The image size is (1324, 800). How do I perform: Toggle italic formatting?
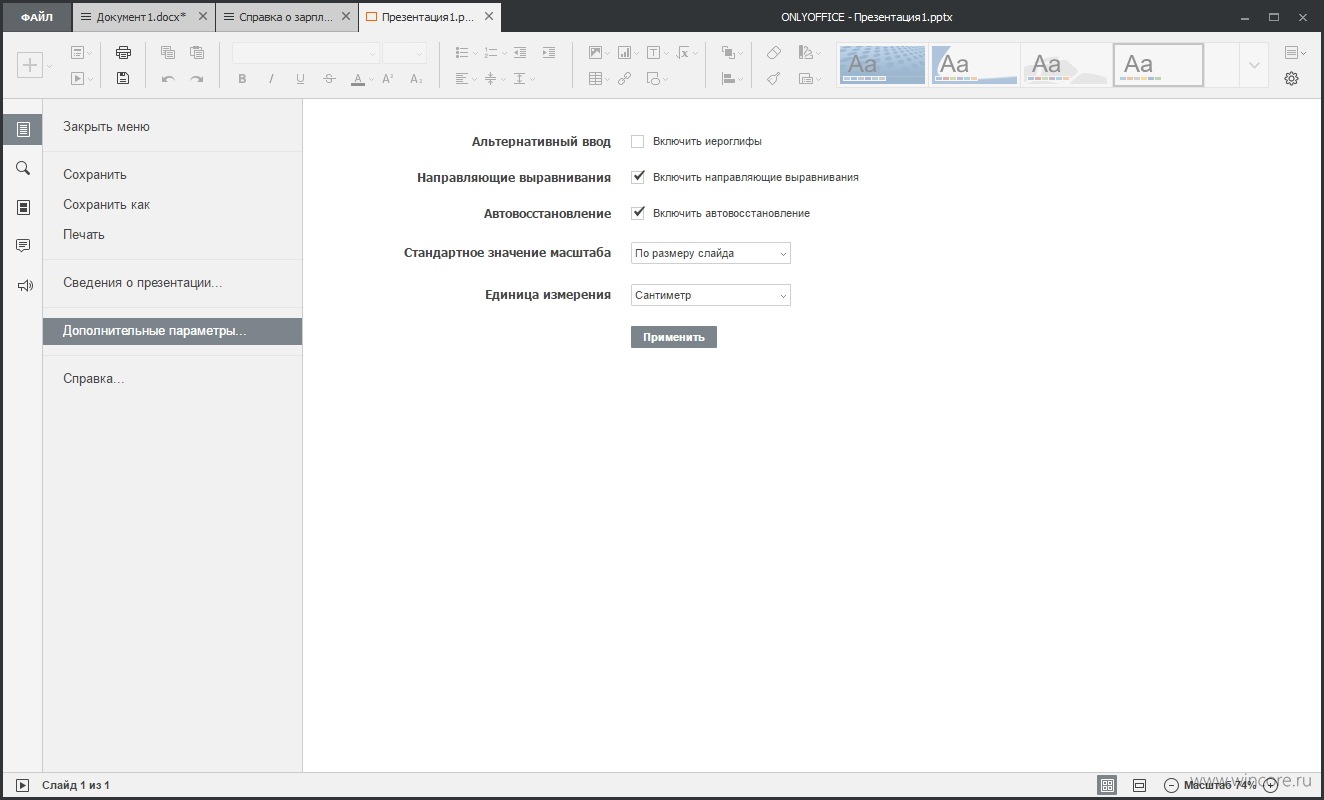click(x=271, y=79)
